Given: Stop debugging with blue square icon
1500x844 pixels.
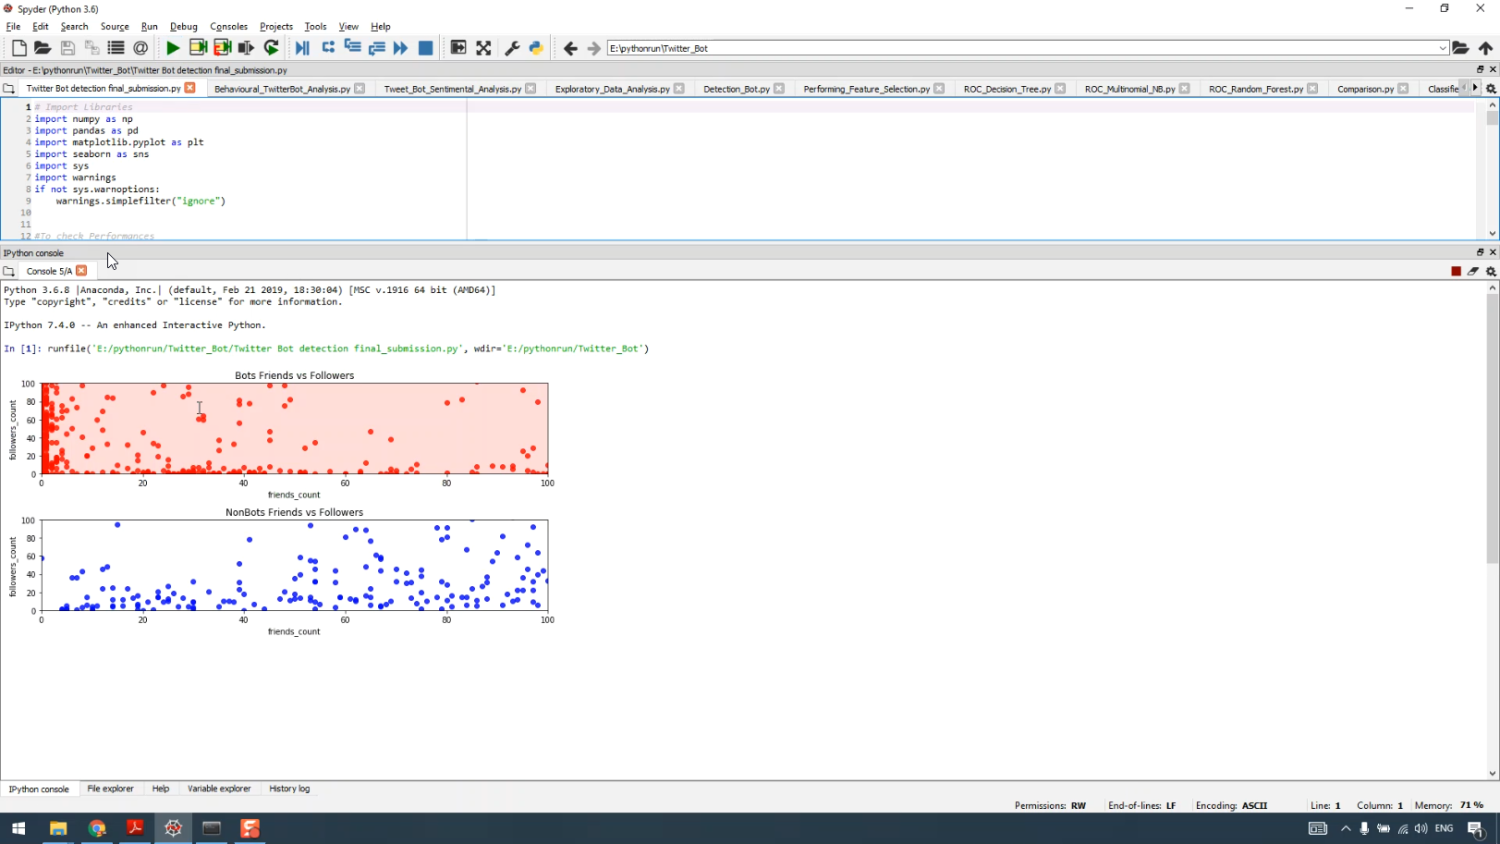Looking at the screenshot, I should point(425,48).
